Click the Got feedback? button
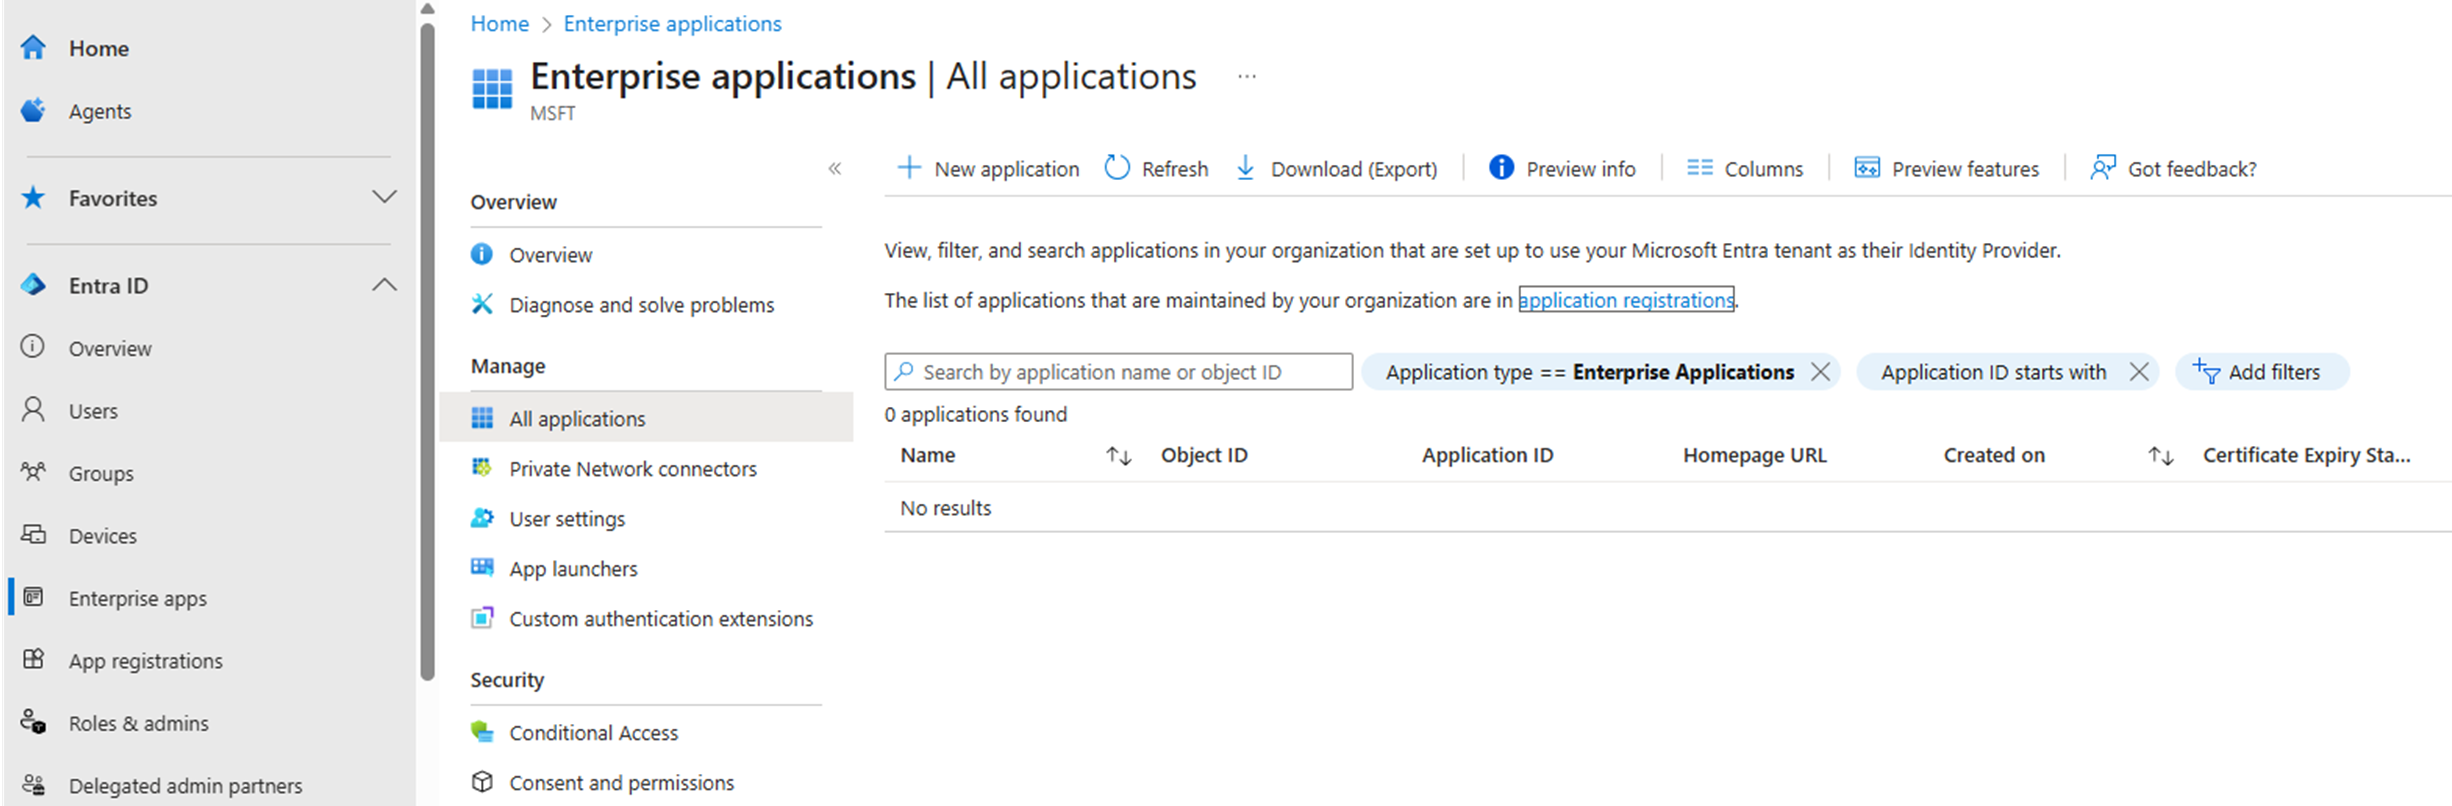 click(x=2173, y=168)
